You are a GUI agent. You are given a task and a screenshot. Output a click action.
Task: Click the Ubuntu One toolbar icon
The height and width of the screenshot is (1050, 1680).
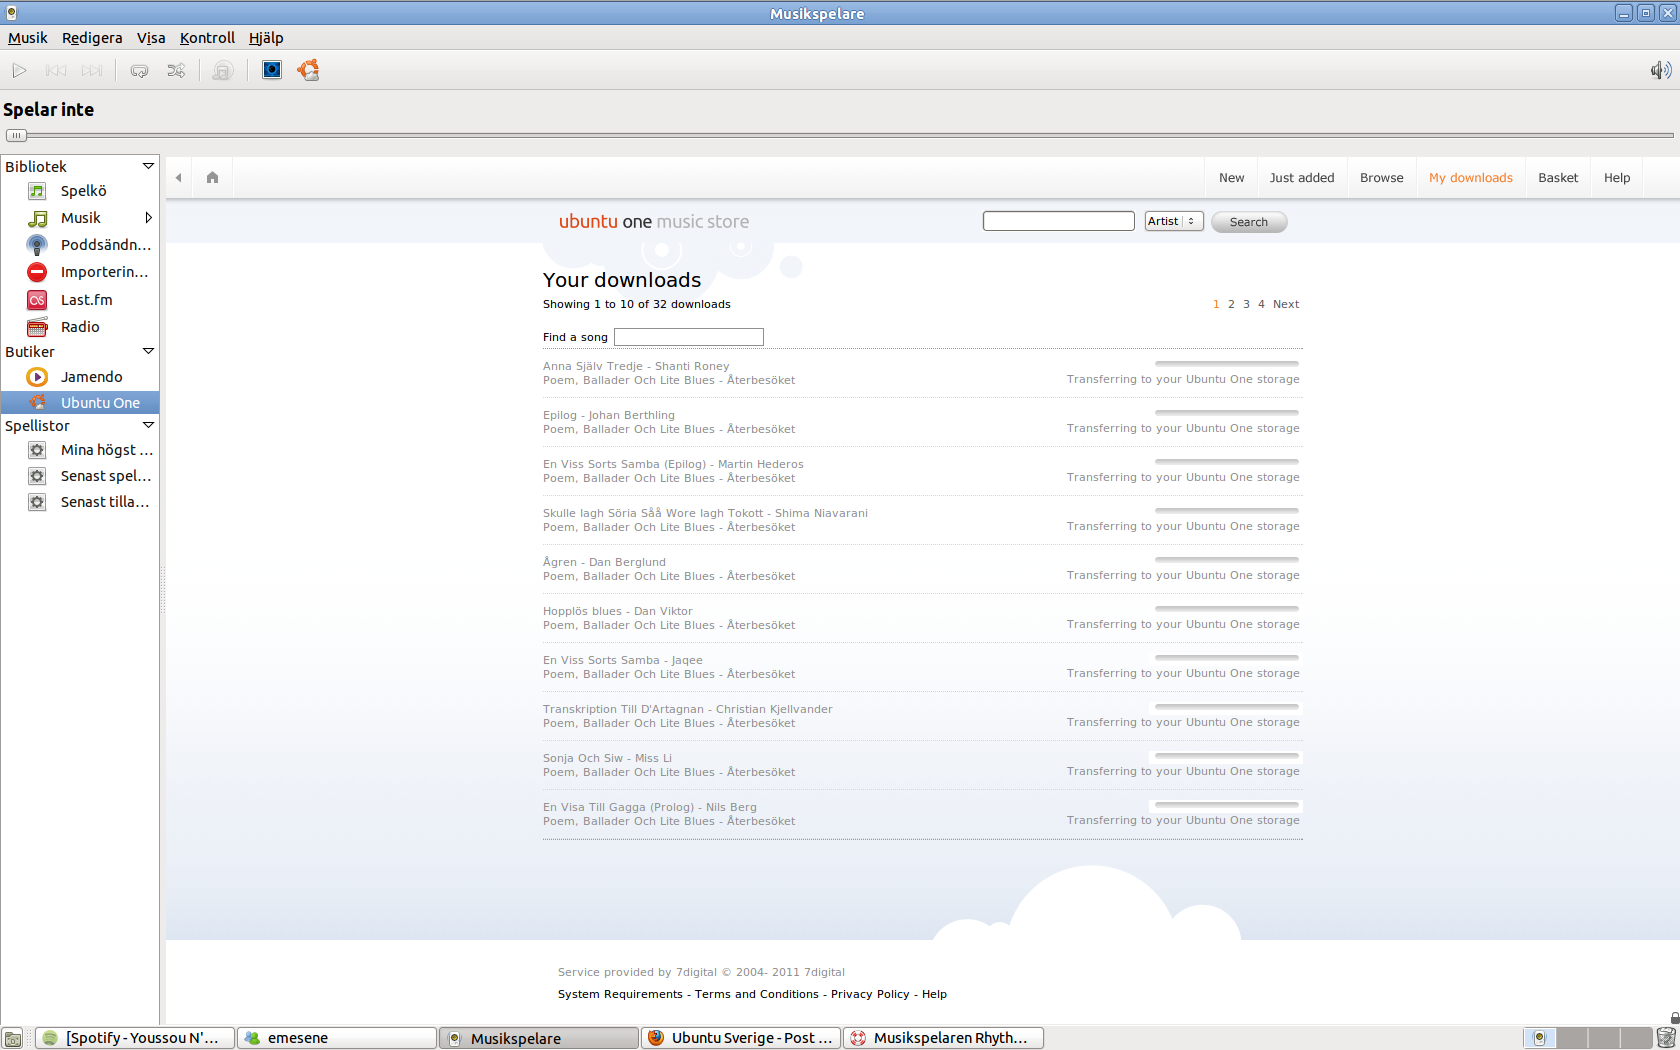(x=308, y=69)
